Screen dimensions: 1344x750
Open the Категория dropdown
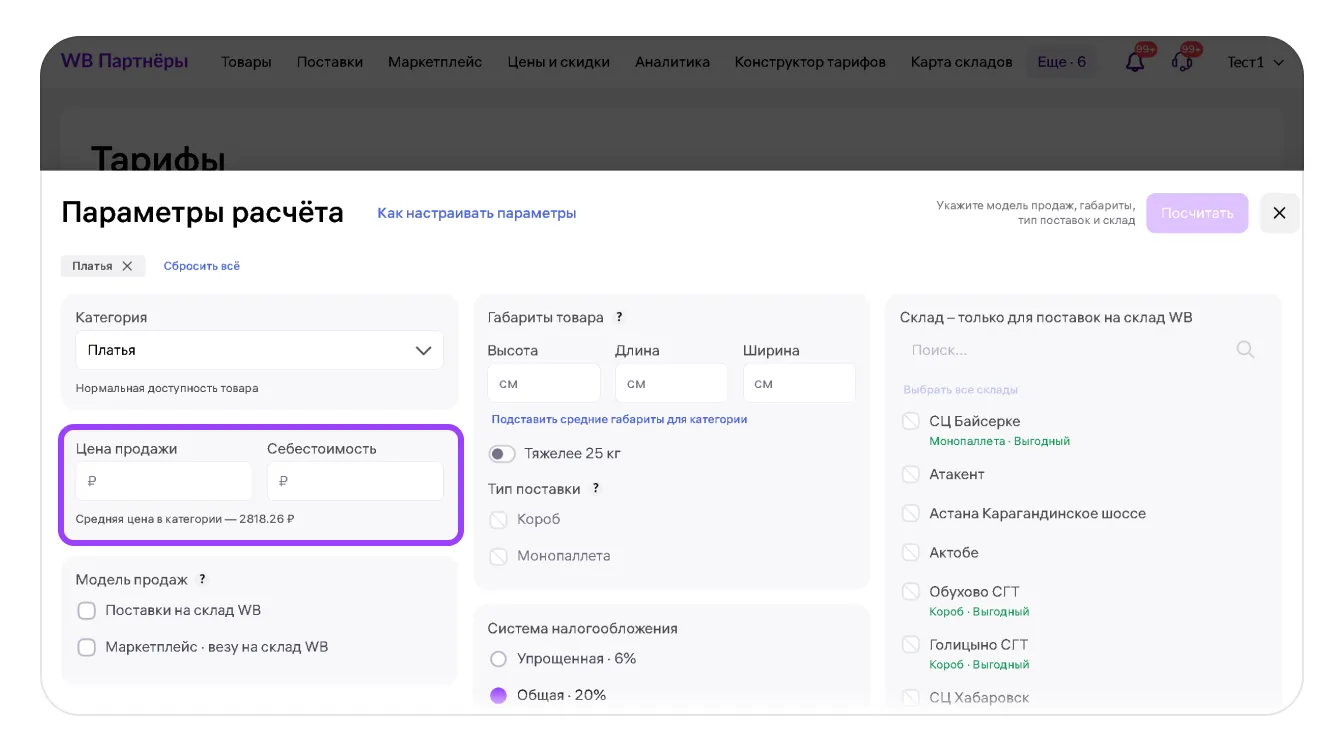(x=260, y=350)
